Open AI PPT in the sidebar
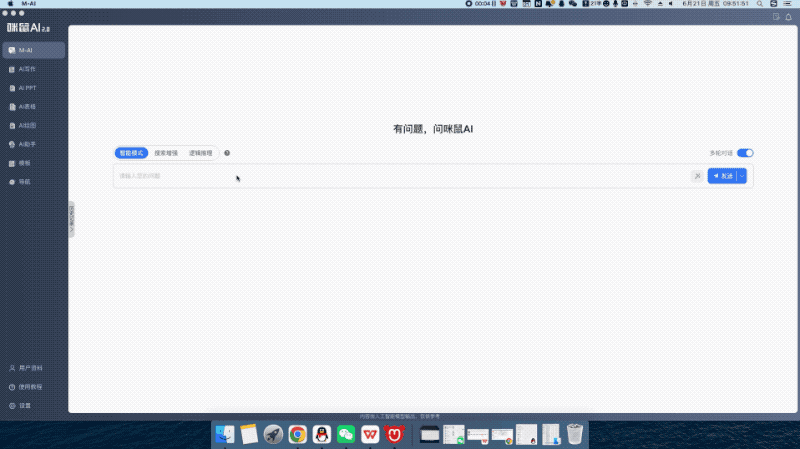Image resolution: width=800 pixels, height=449 pixels. point(27,88)
